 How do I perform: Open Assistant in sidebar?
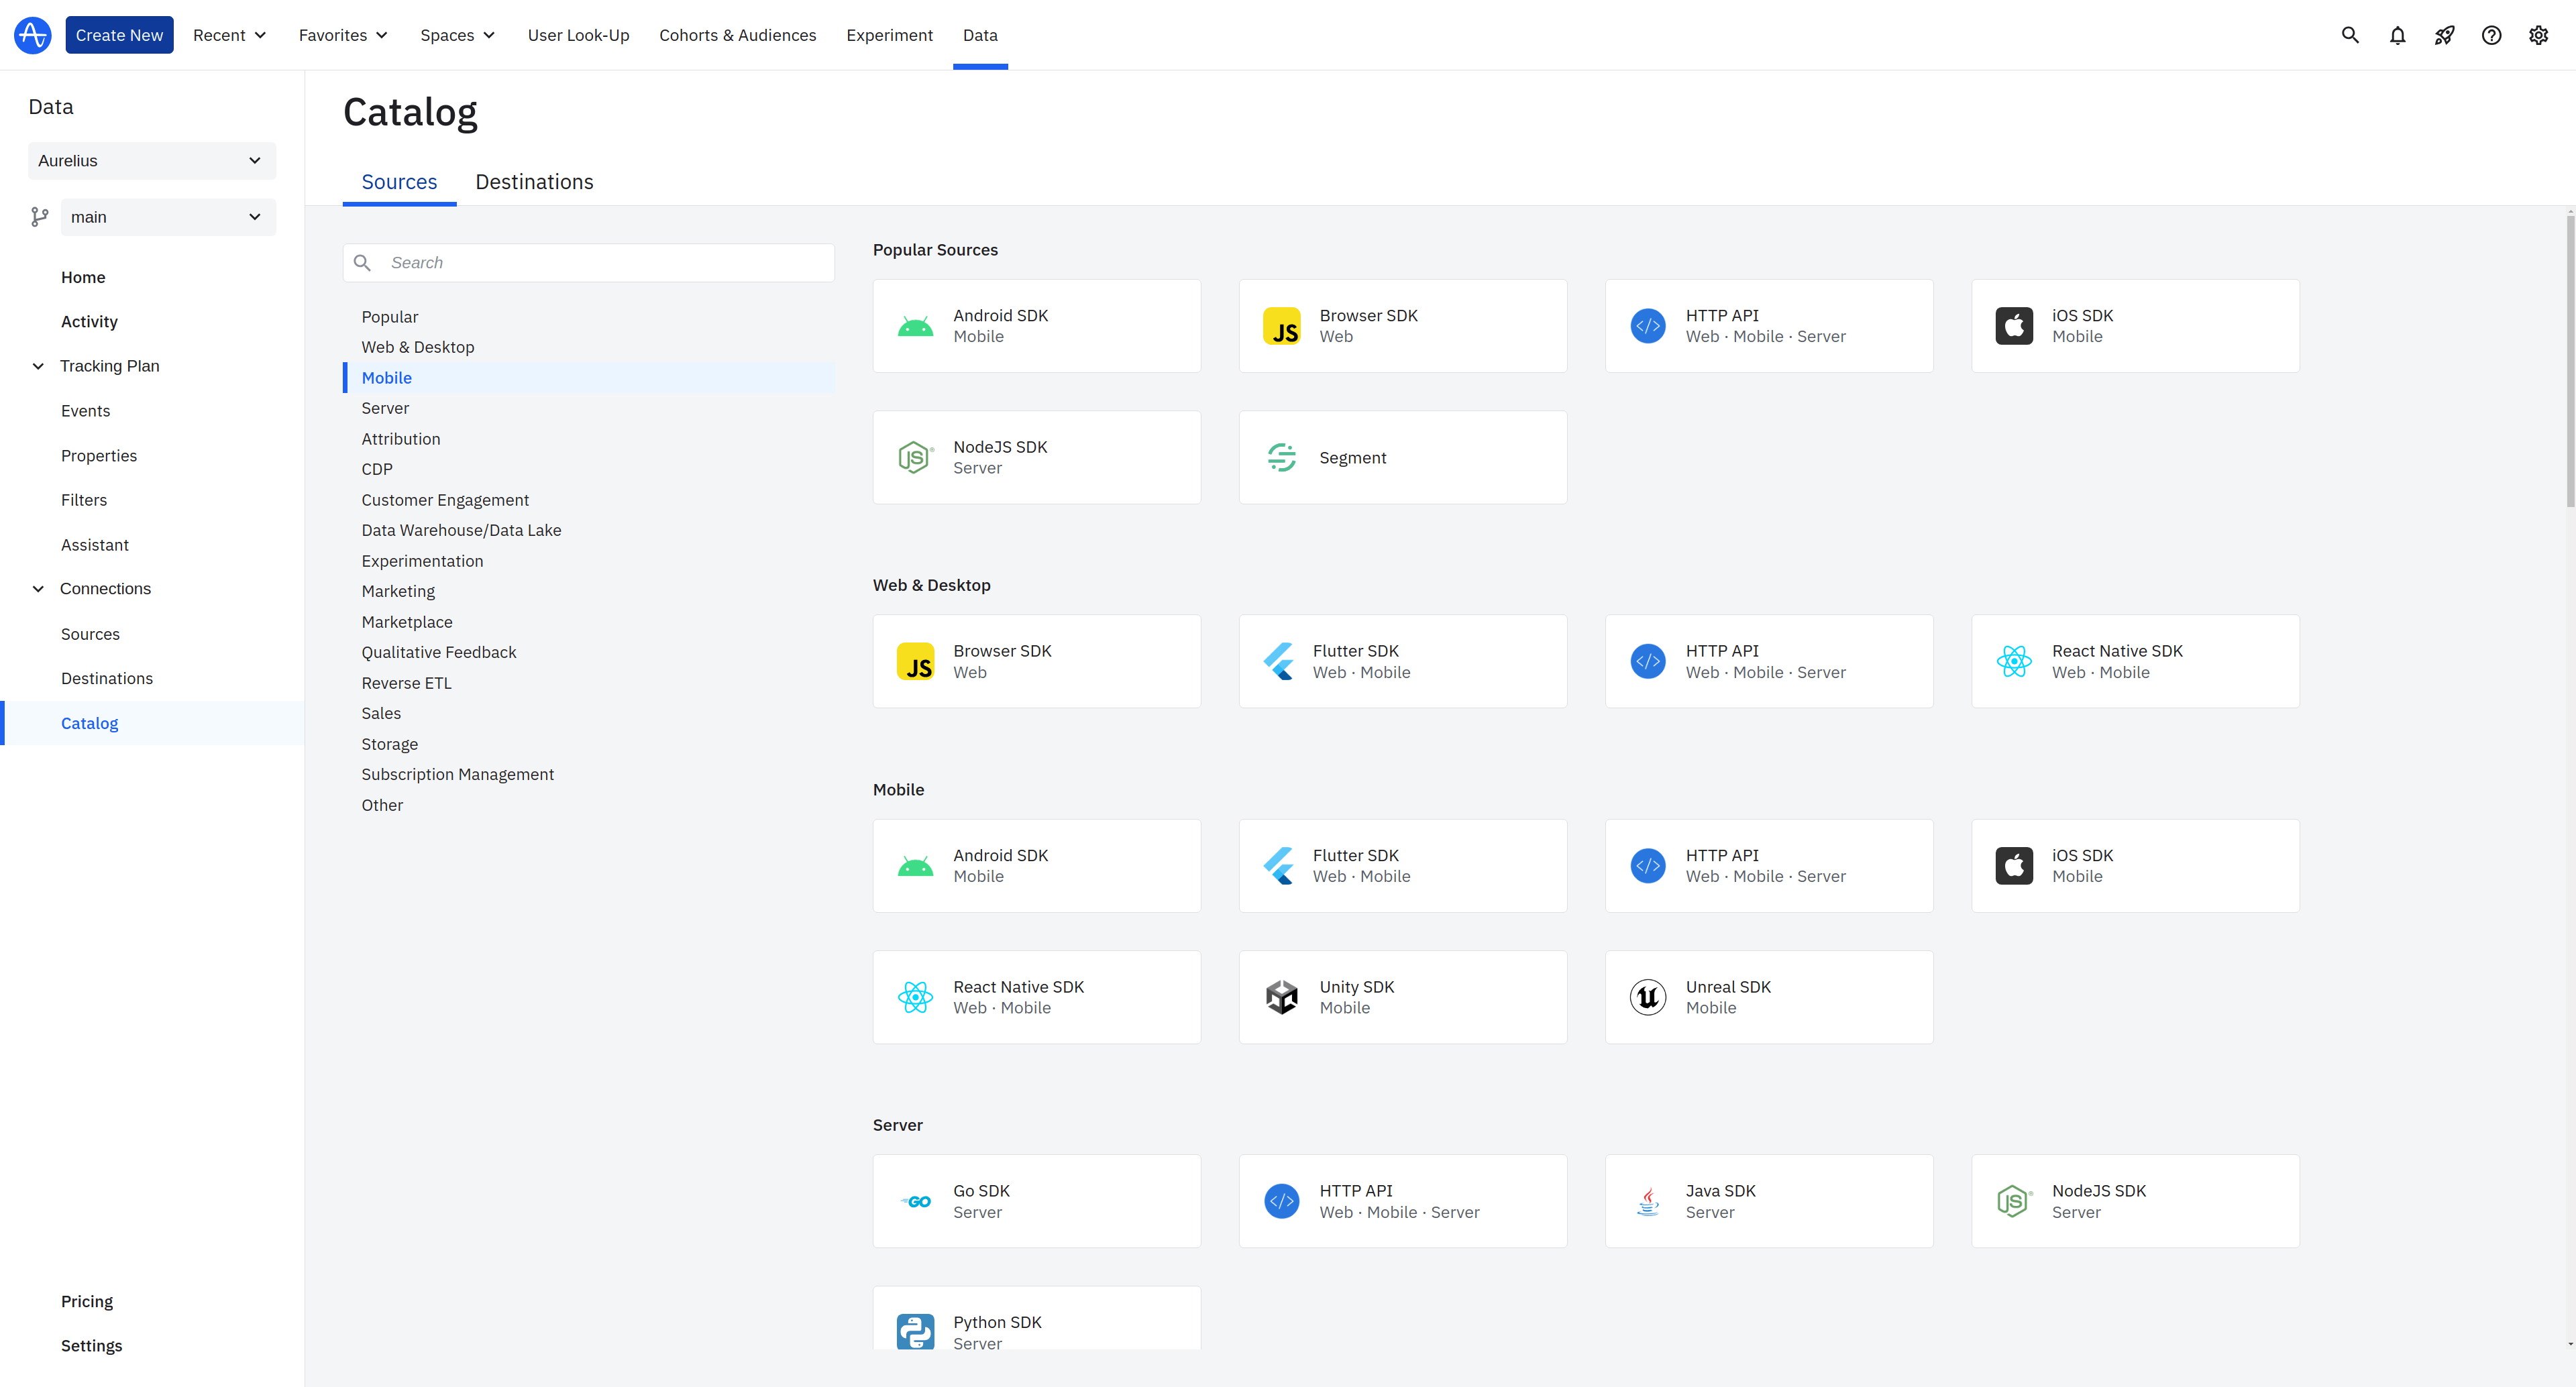tap(95, 545)
